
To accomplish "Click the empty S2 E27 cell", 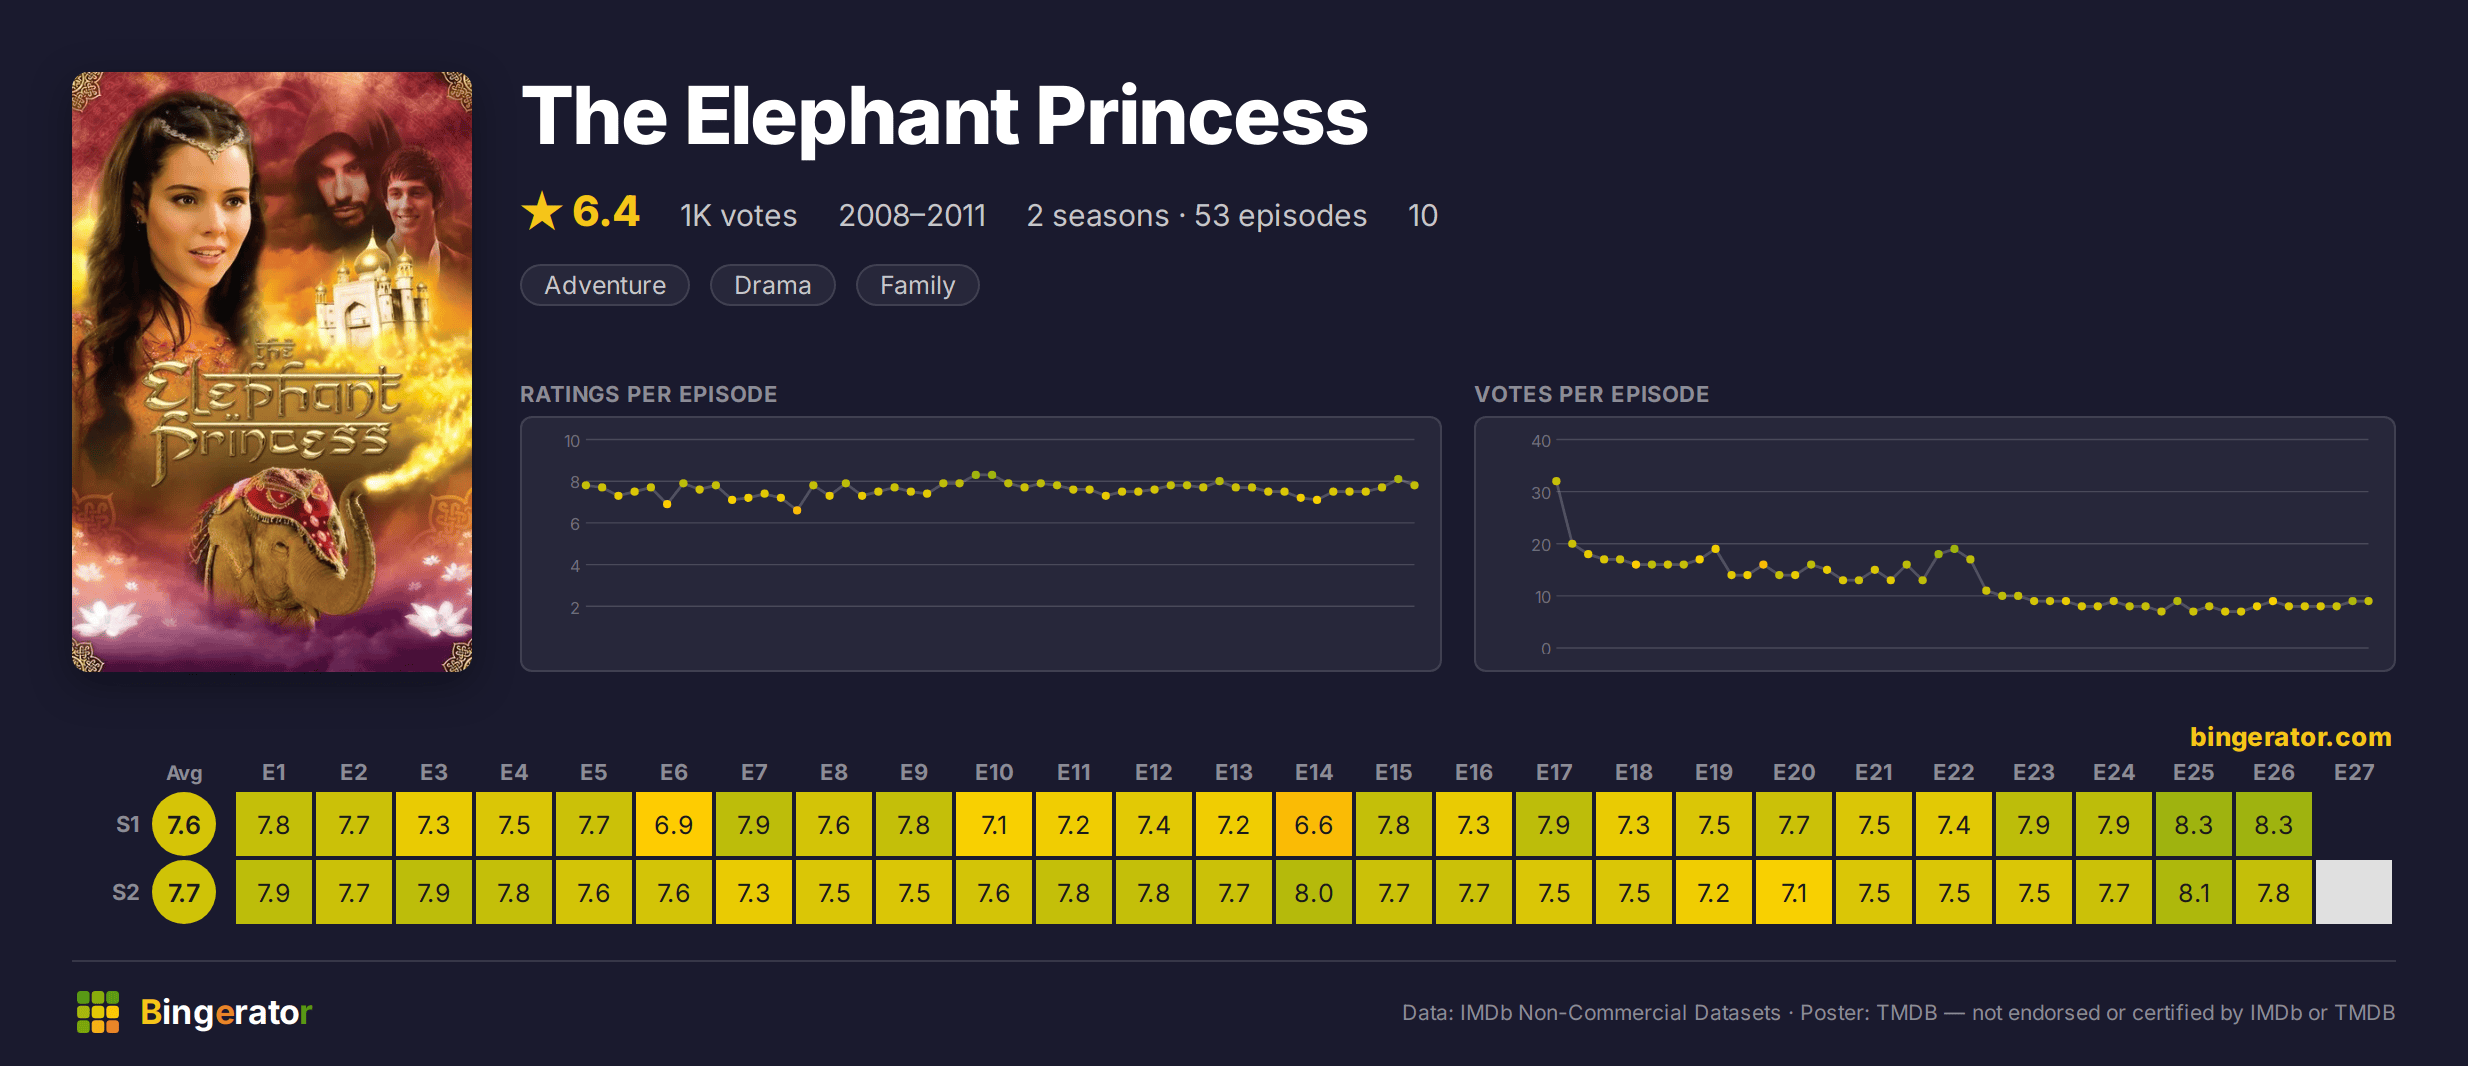I will coord(2354,892).
